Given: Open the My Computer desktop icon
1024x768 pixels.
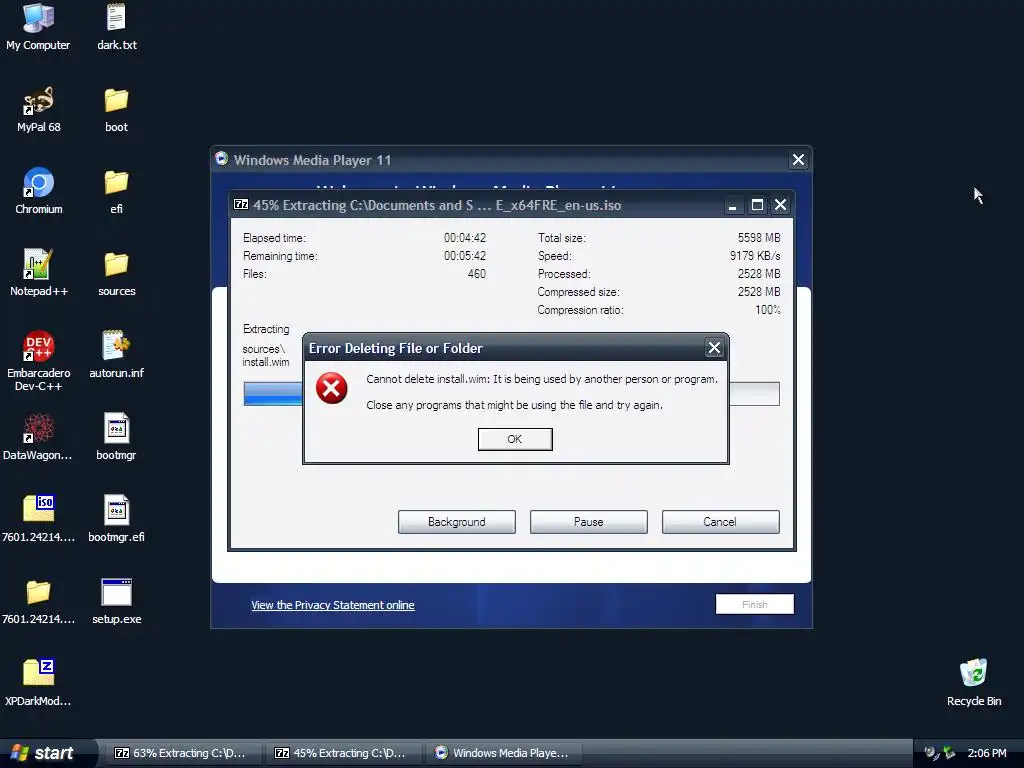Looking at the screenshot, I should click(x=38, y=26).
